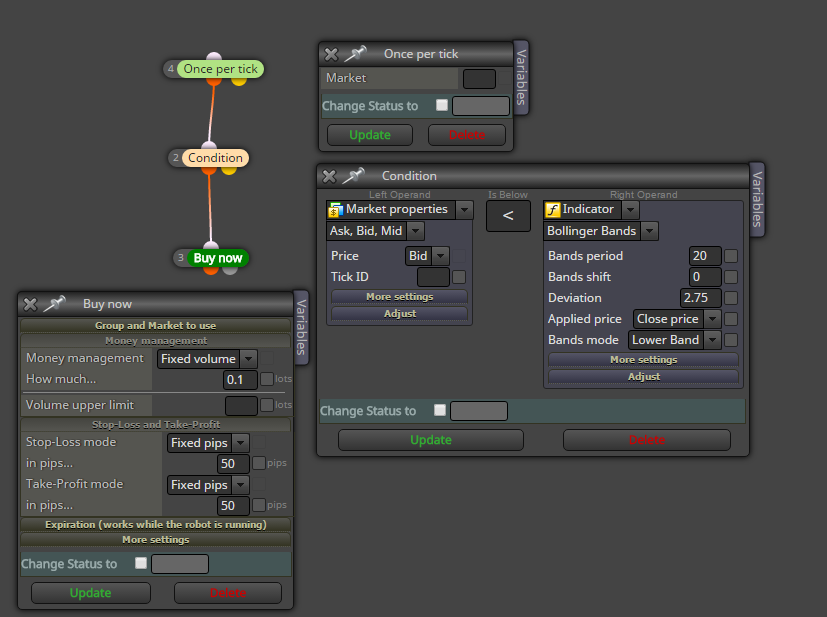Toggle the Deviation variable checkbox
827x617 pixels.
(731, 298)
